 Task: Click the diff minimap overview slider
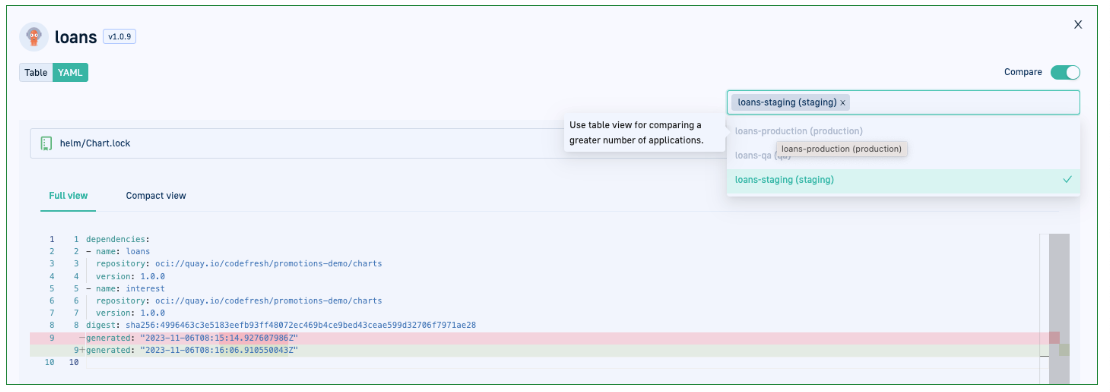tap(1059, 308)
